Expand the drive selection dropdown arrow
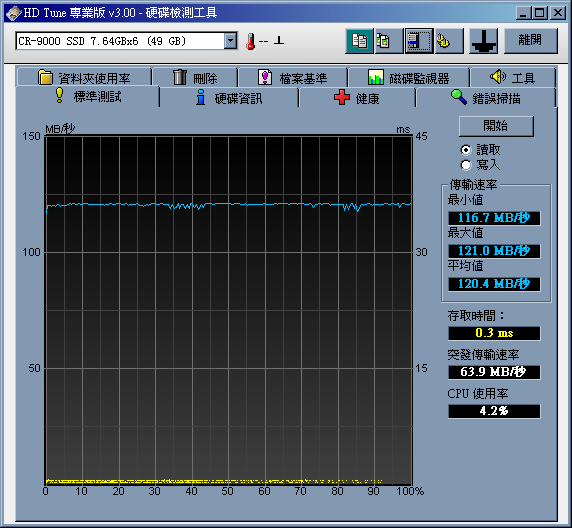Image resolution: width=572 pixels, height=528 pixels. [231, 41]
